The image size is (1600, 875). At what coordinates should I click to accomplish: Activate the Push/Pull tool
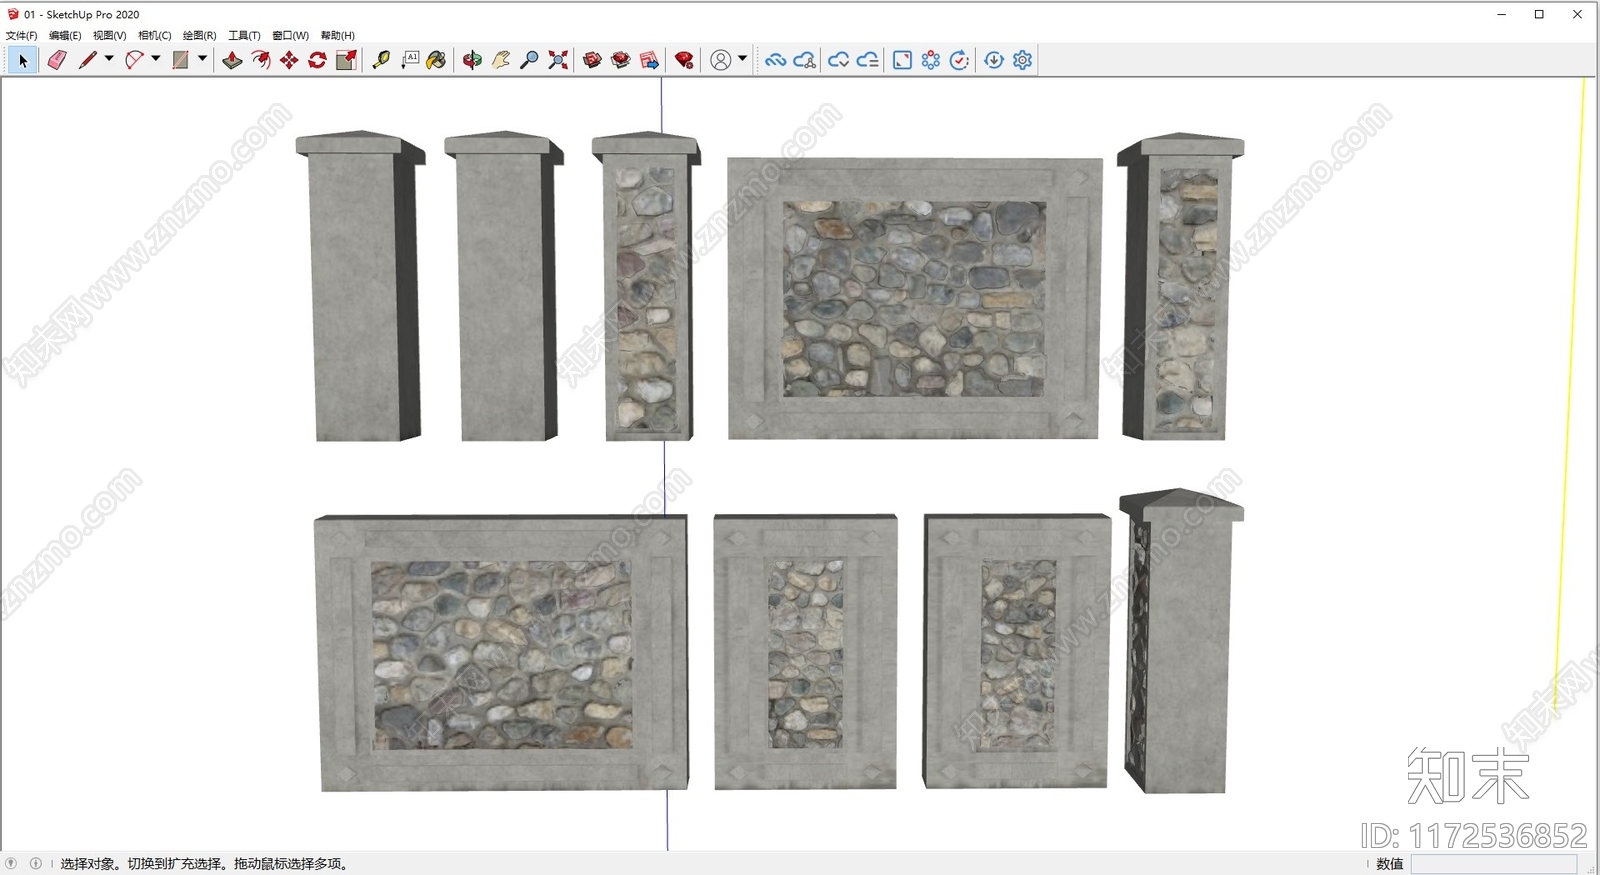point(232,60)
